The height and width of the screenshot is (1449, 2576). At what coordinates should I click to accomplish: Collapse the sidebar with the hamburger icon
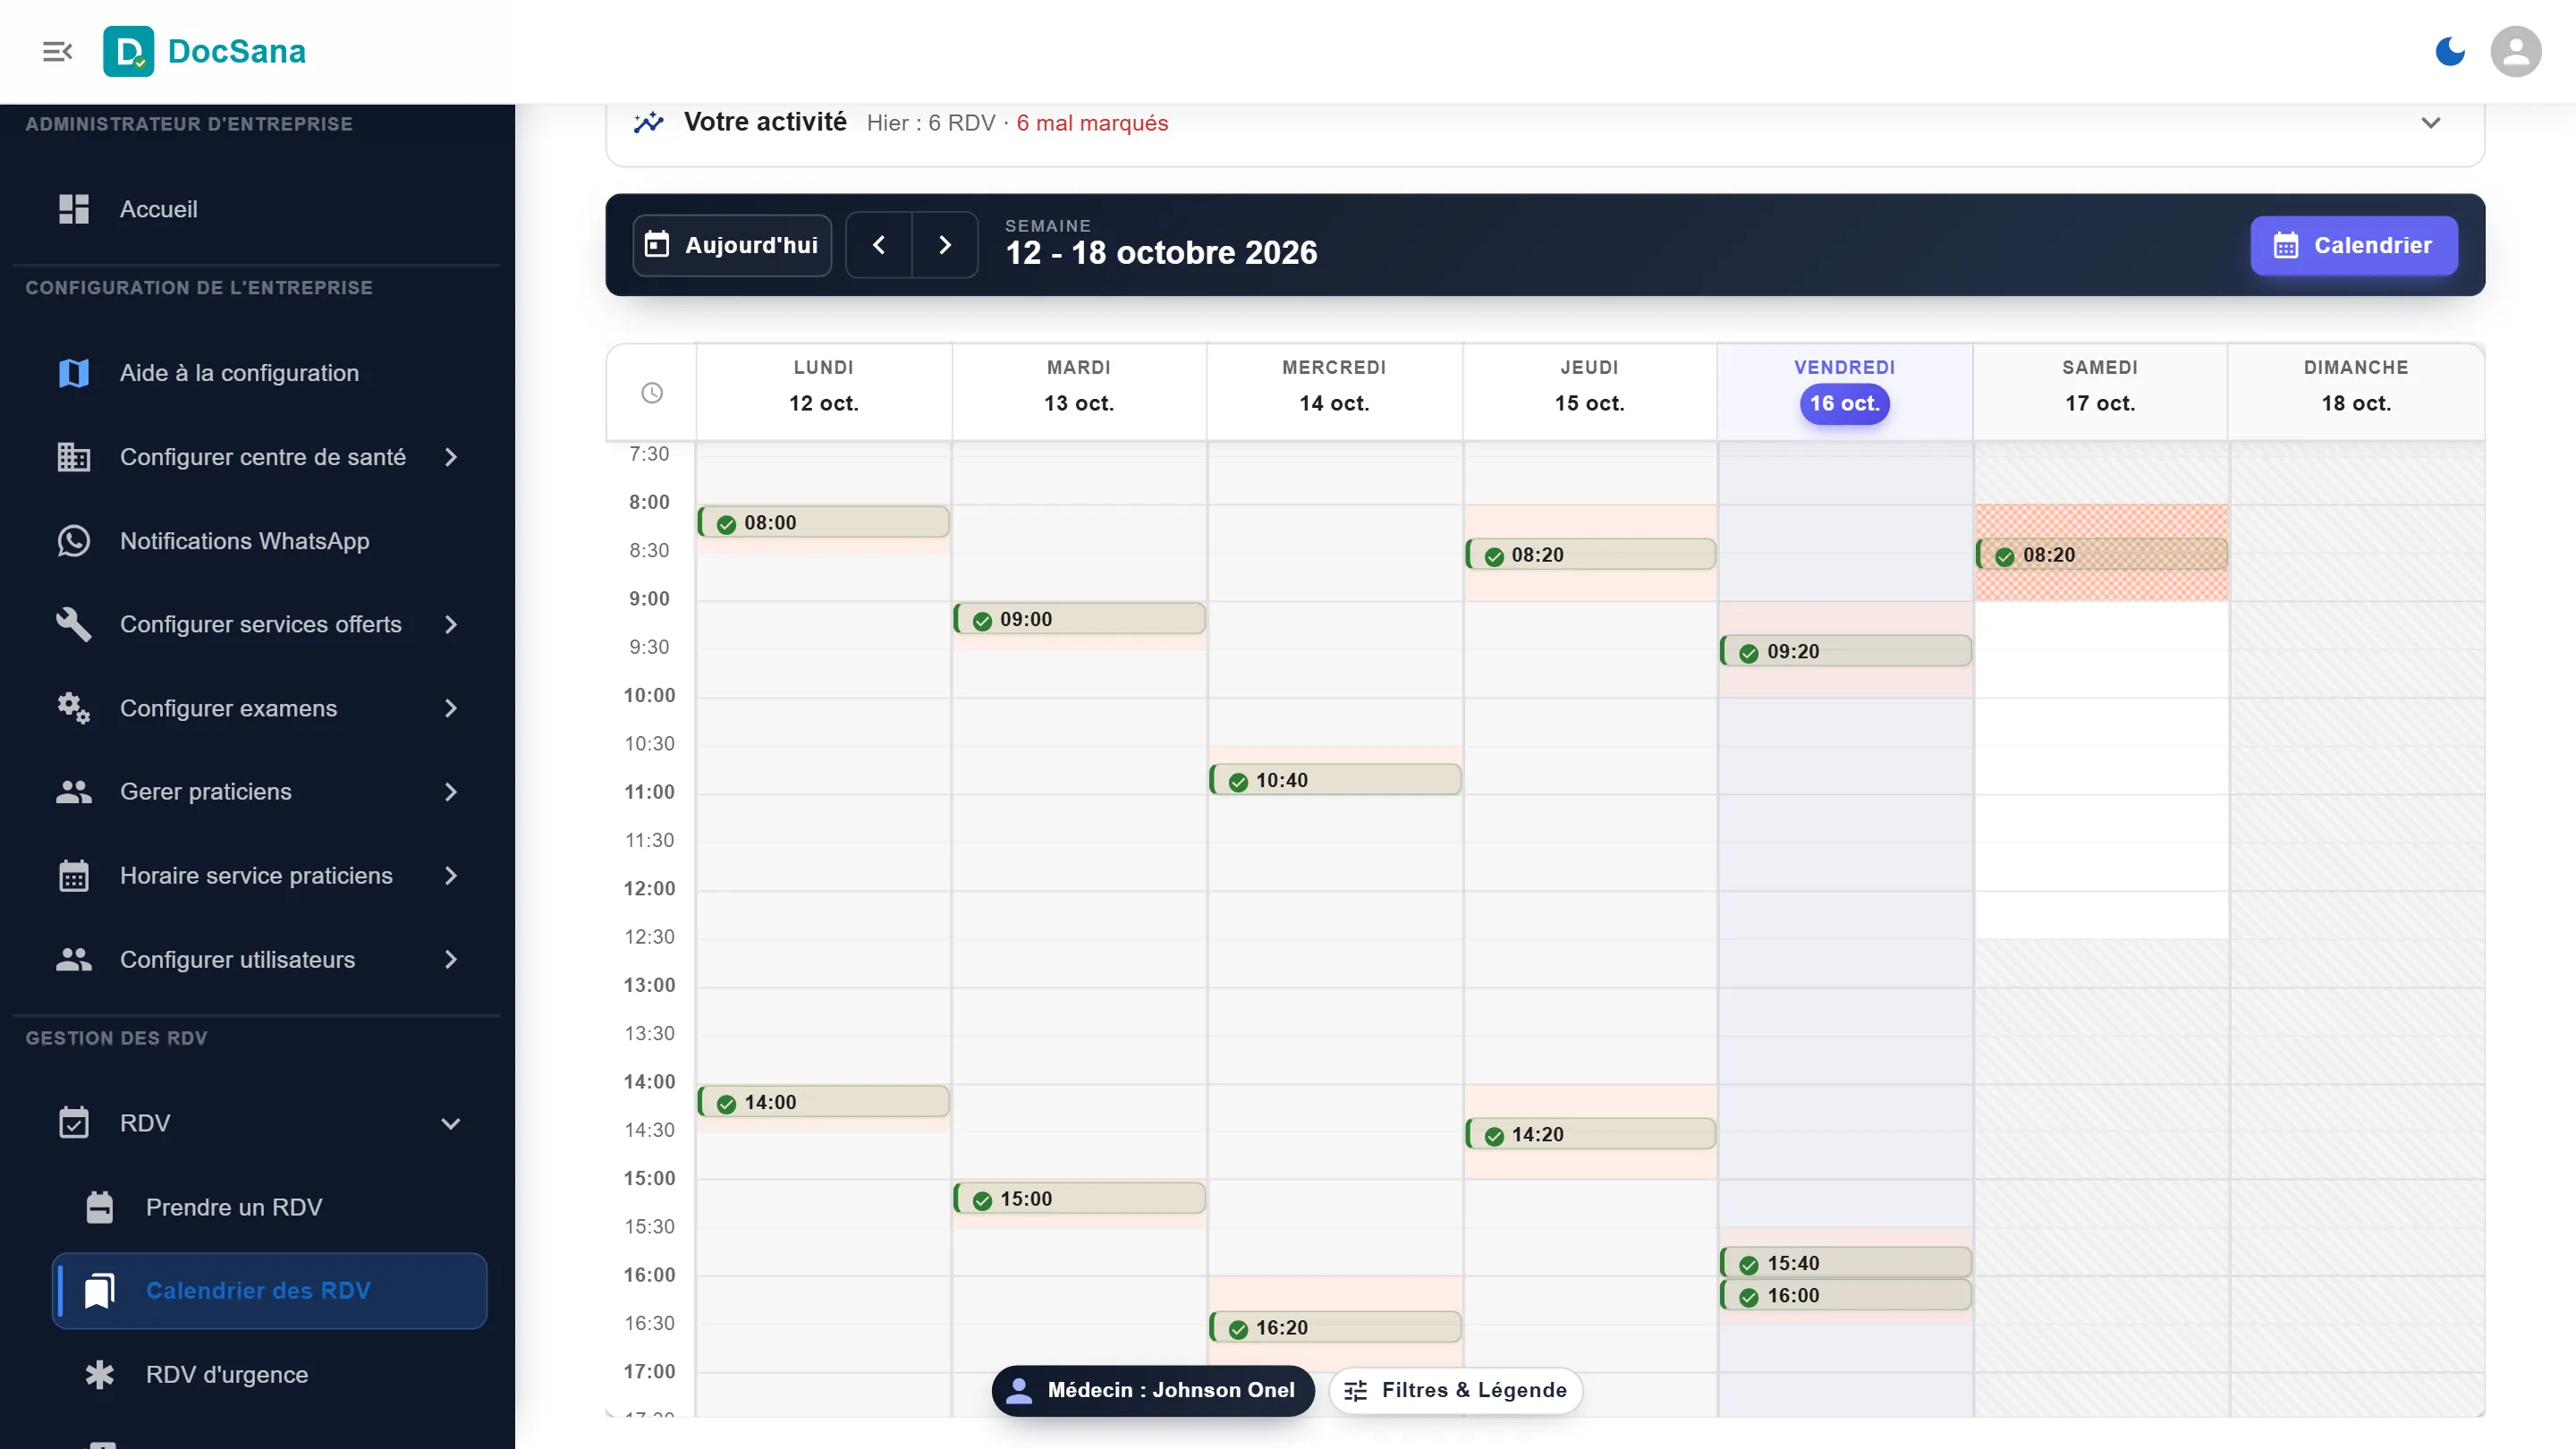pos(57,51)
